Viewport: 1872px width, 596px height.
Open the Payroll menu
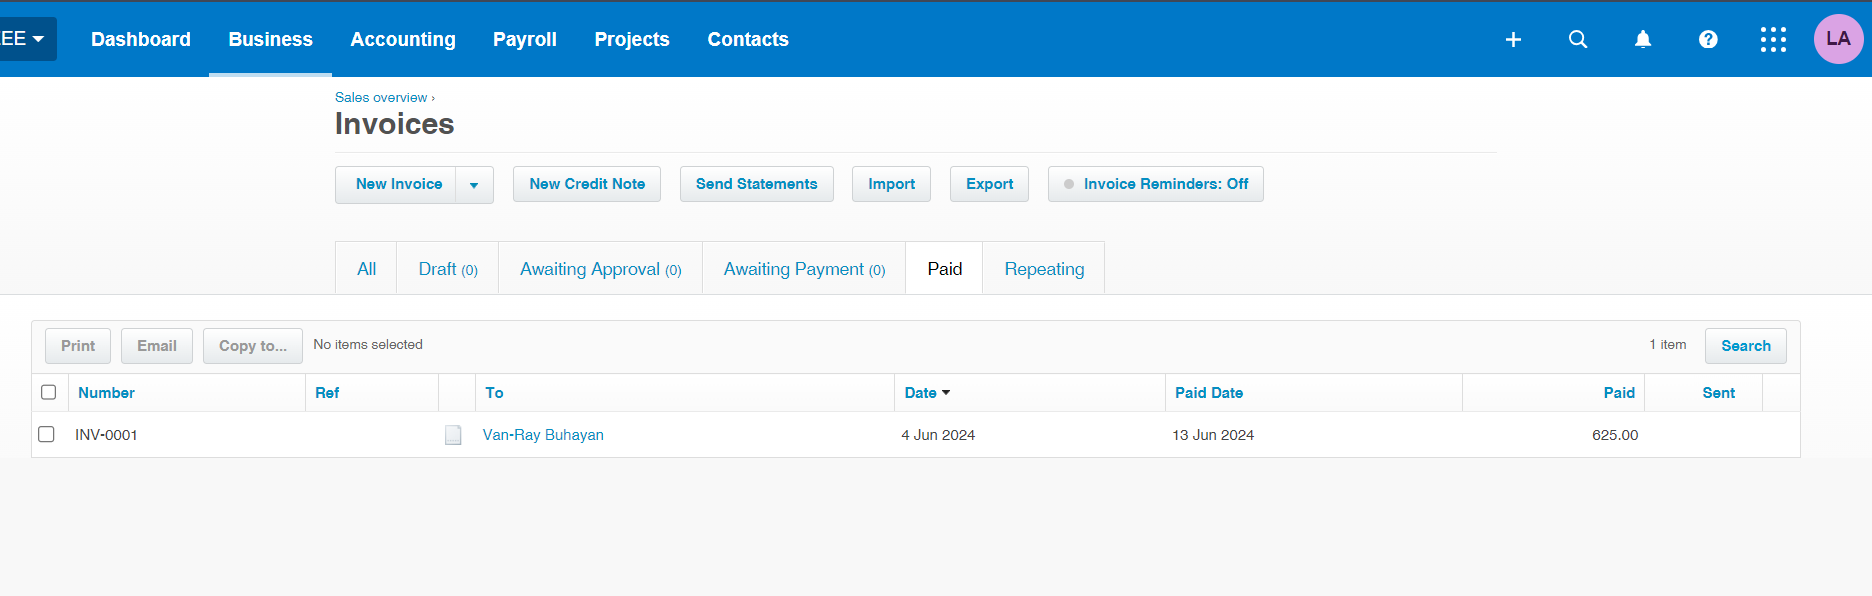coord(525,39)
